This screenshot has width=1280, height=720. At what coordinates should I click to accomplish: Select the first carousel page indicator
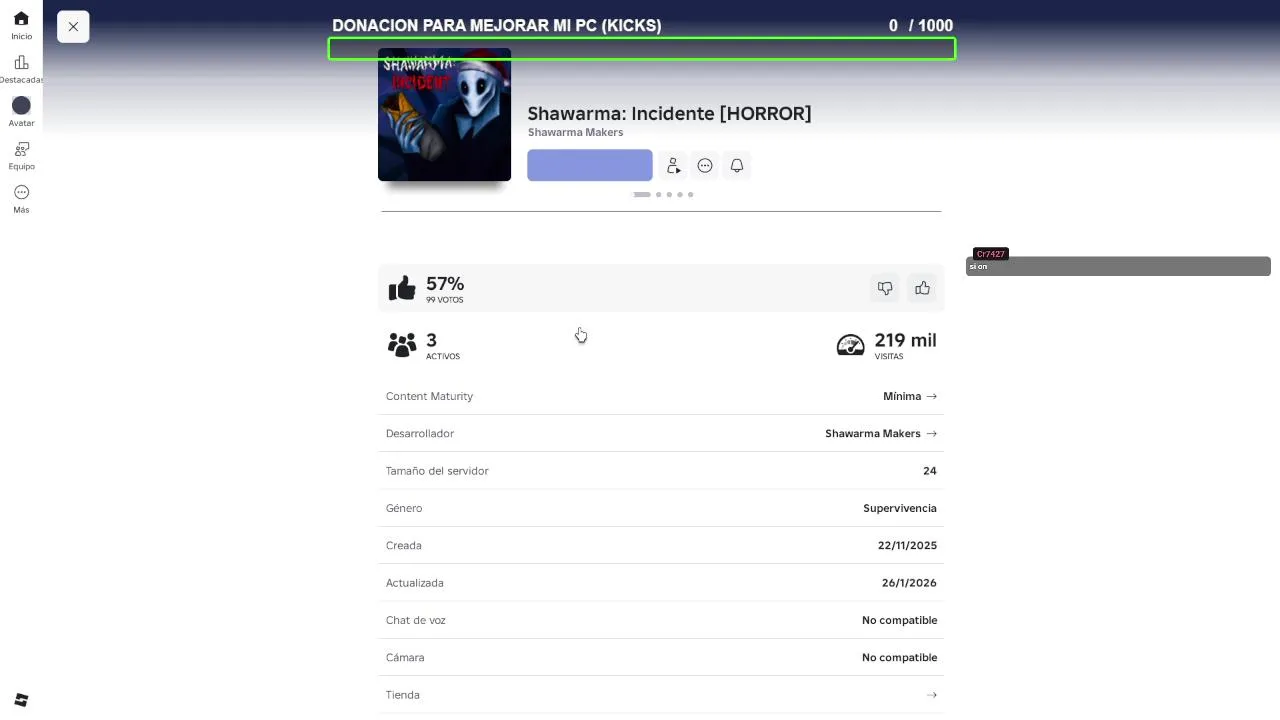tap(642, 194)
